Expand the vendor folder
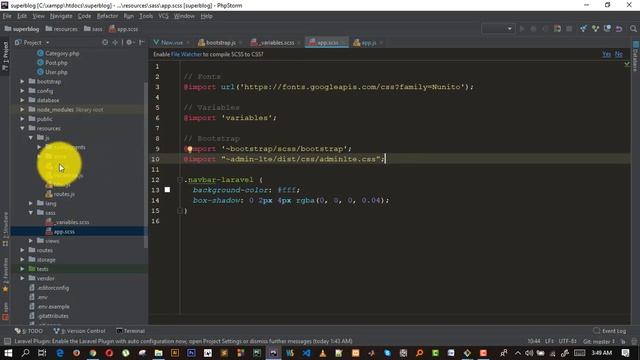Viewport: 640px width, 360px height. point(22,278)
